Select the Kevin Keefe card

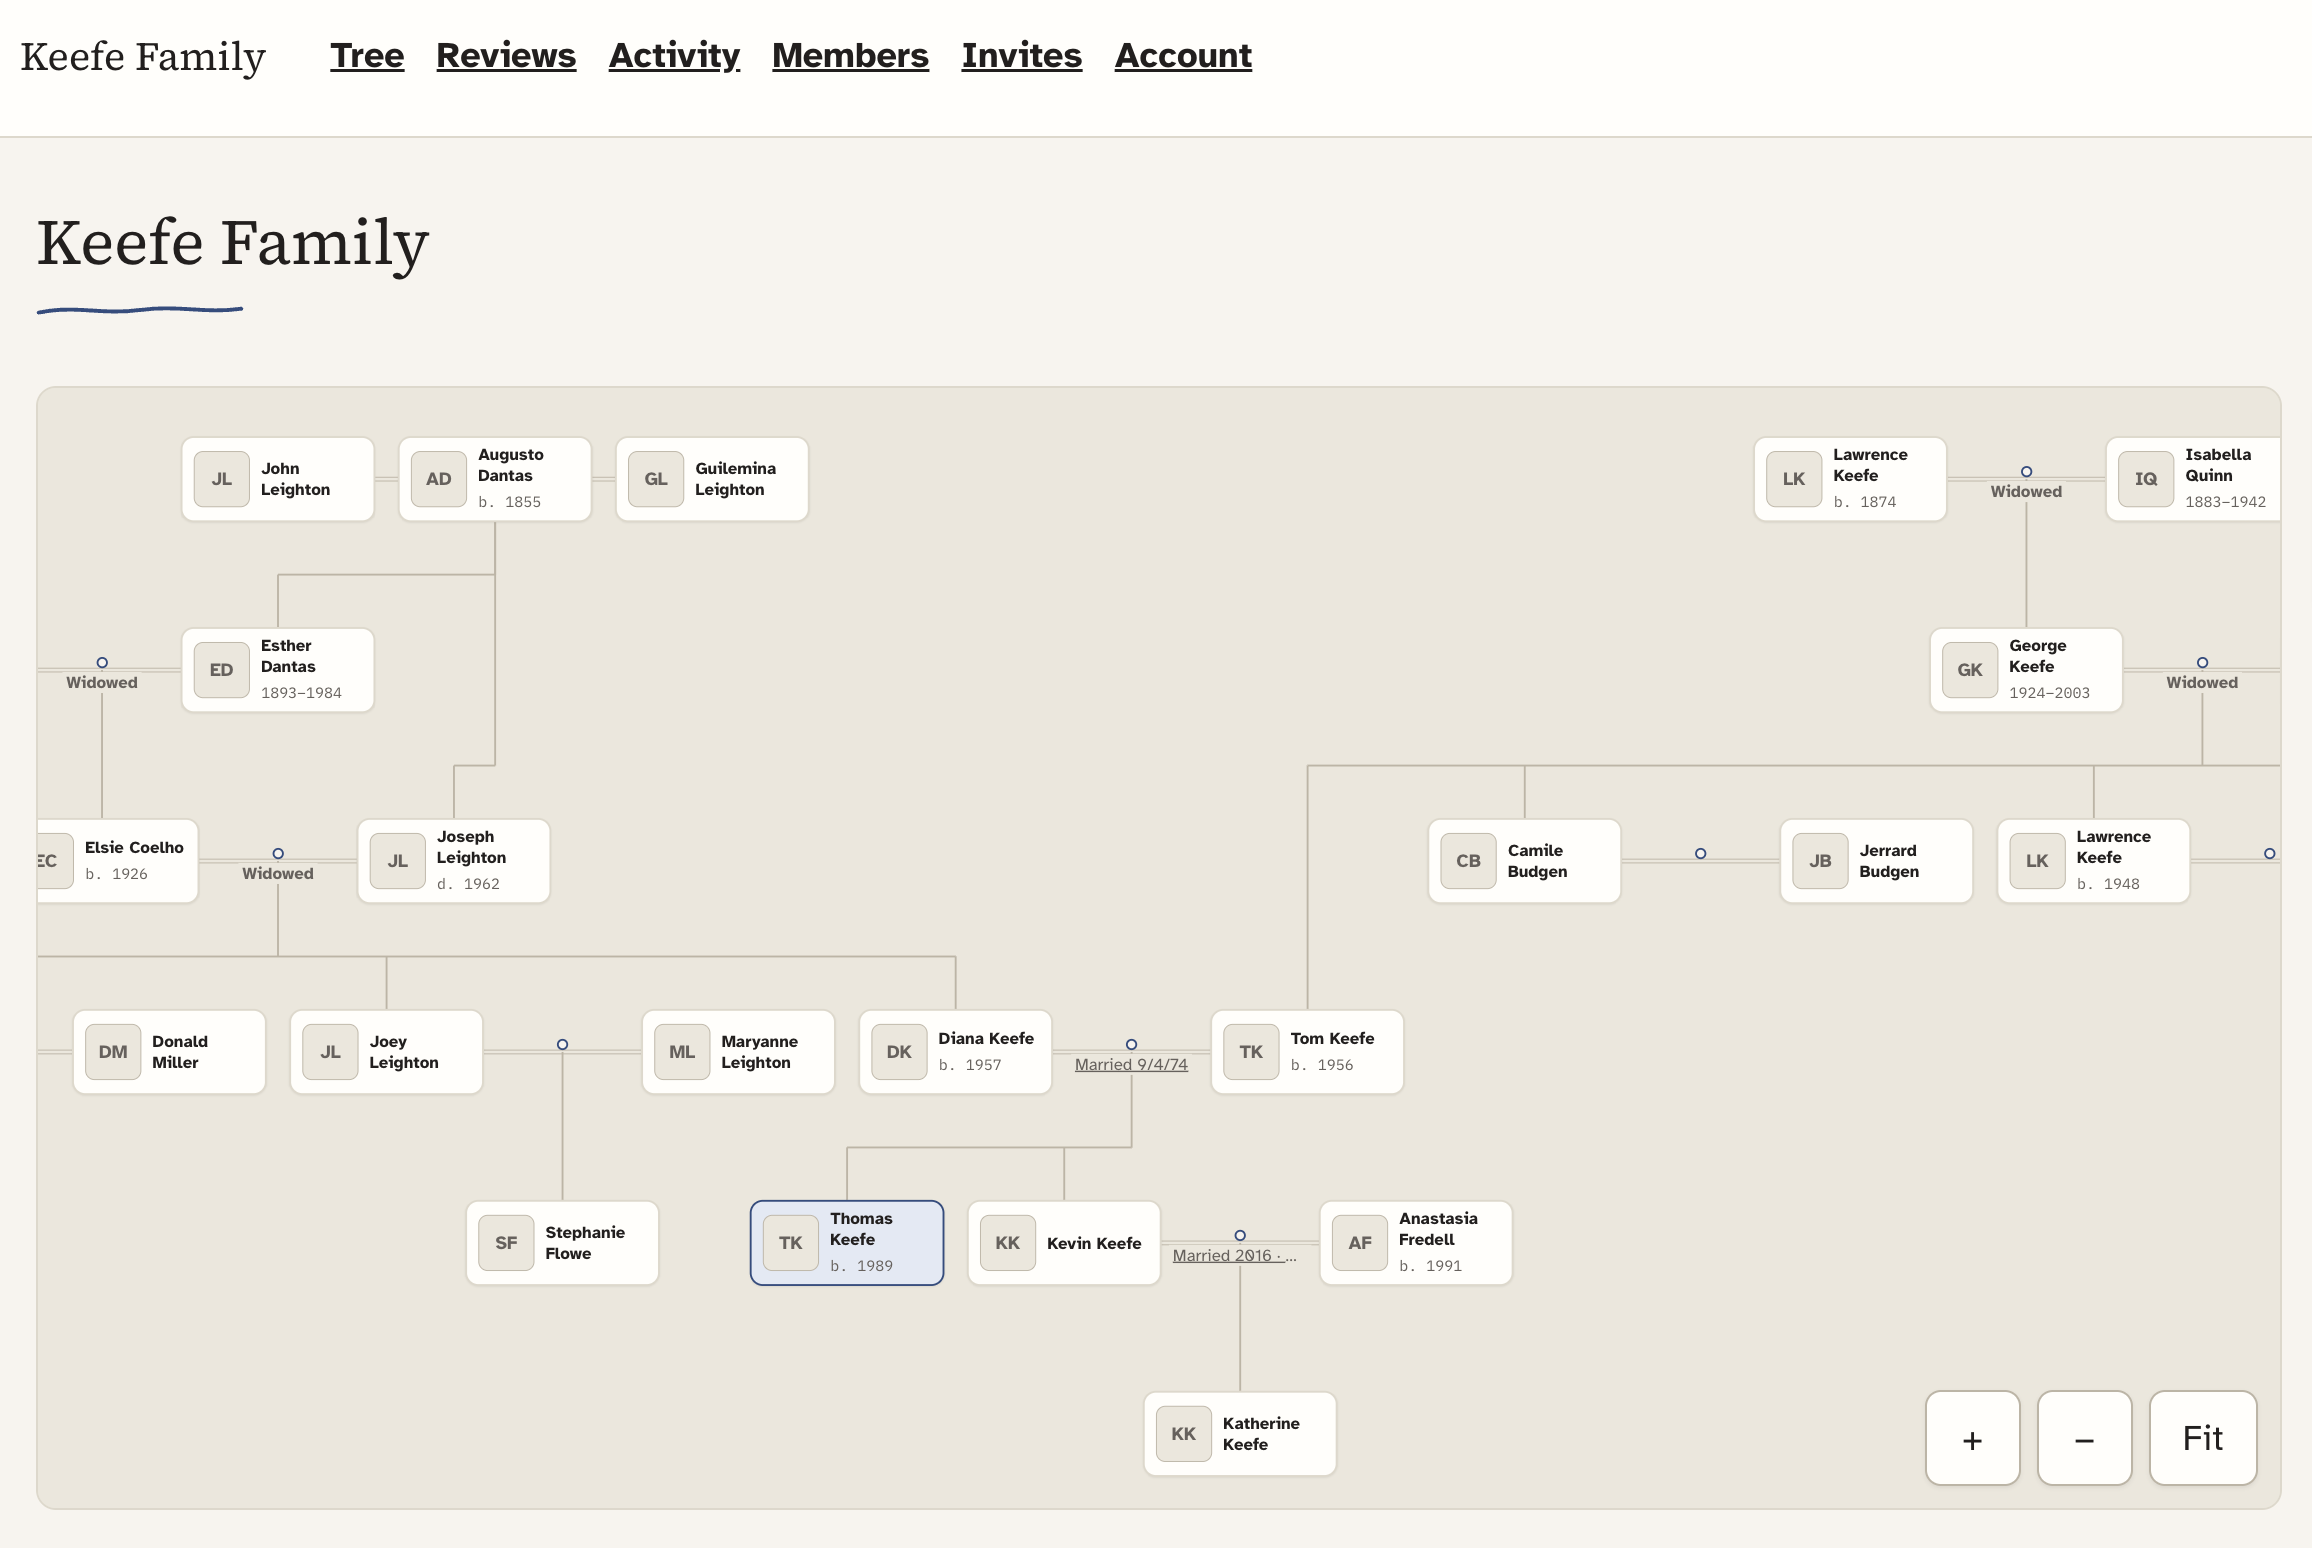coord(1064,1243)
